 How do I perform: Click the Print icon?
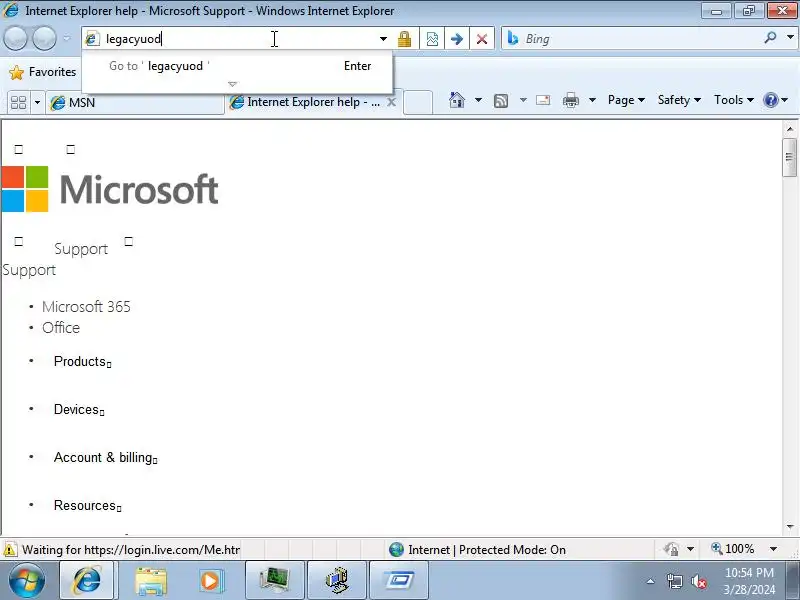(570, 101)
